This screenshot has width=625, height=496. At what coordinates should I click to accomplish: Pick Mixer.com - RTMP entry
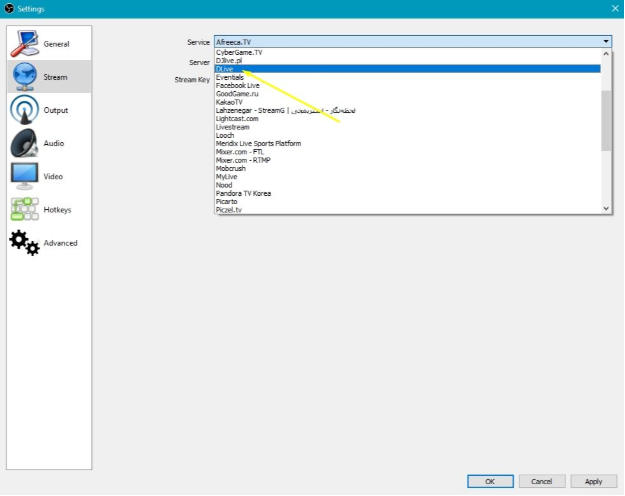(407, 160)
